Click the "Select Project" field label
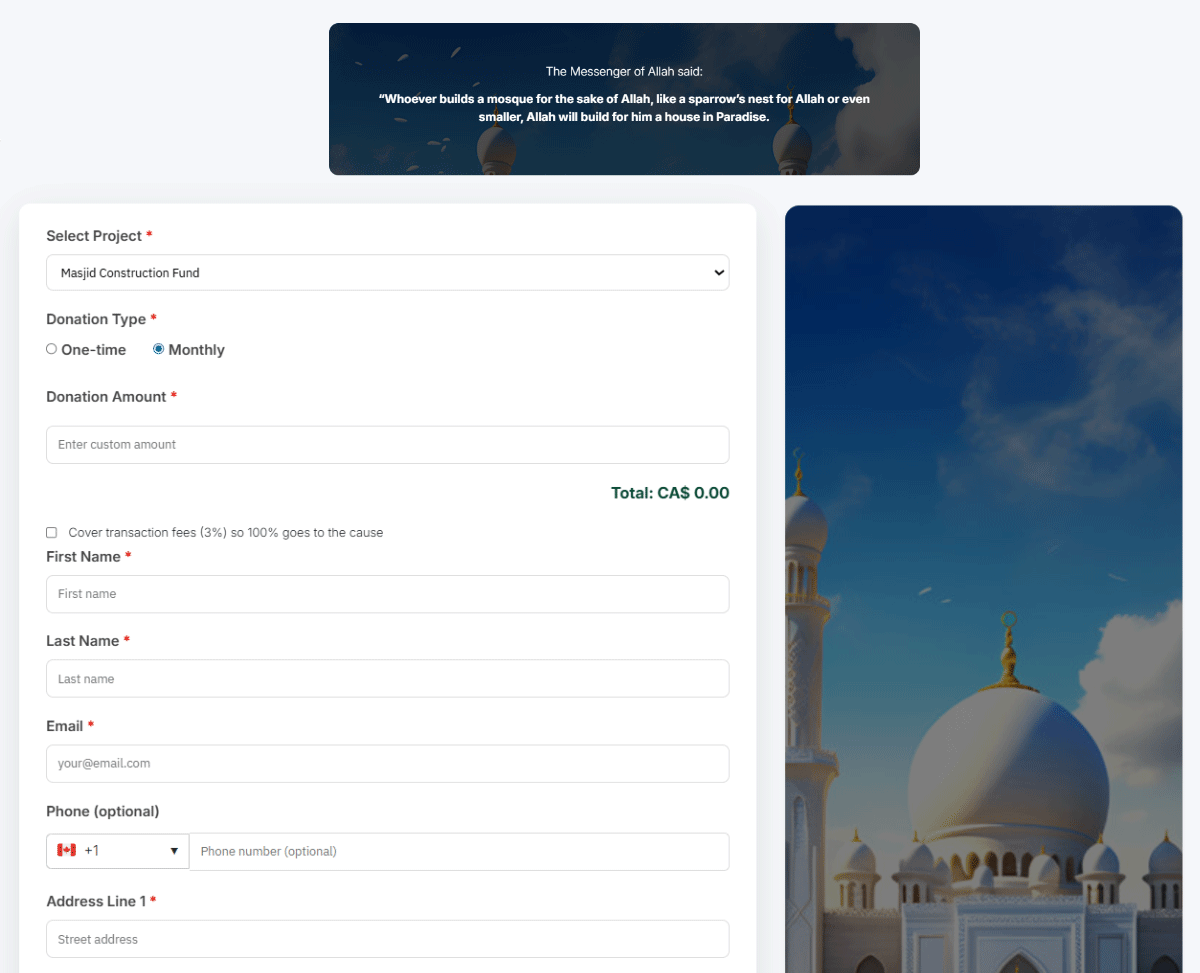This screenshot has width=1200, height=973. click(94, 236)
